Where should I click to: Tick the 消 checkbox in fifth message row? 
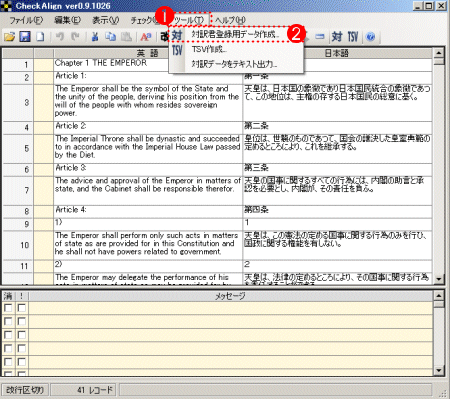pos(8,362)
